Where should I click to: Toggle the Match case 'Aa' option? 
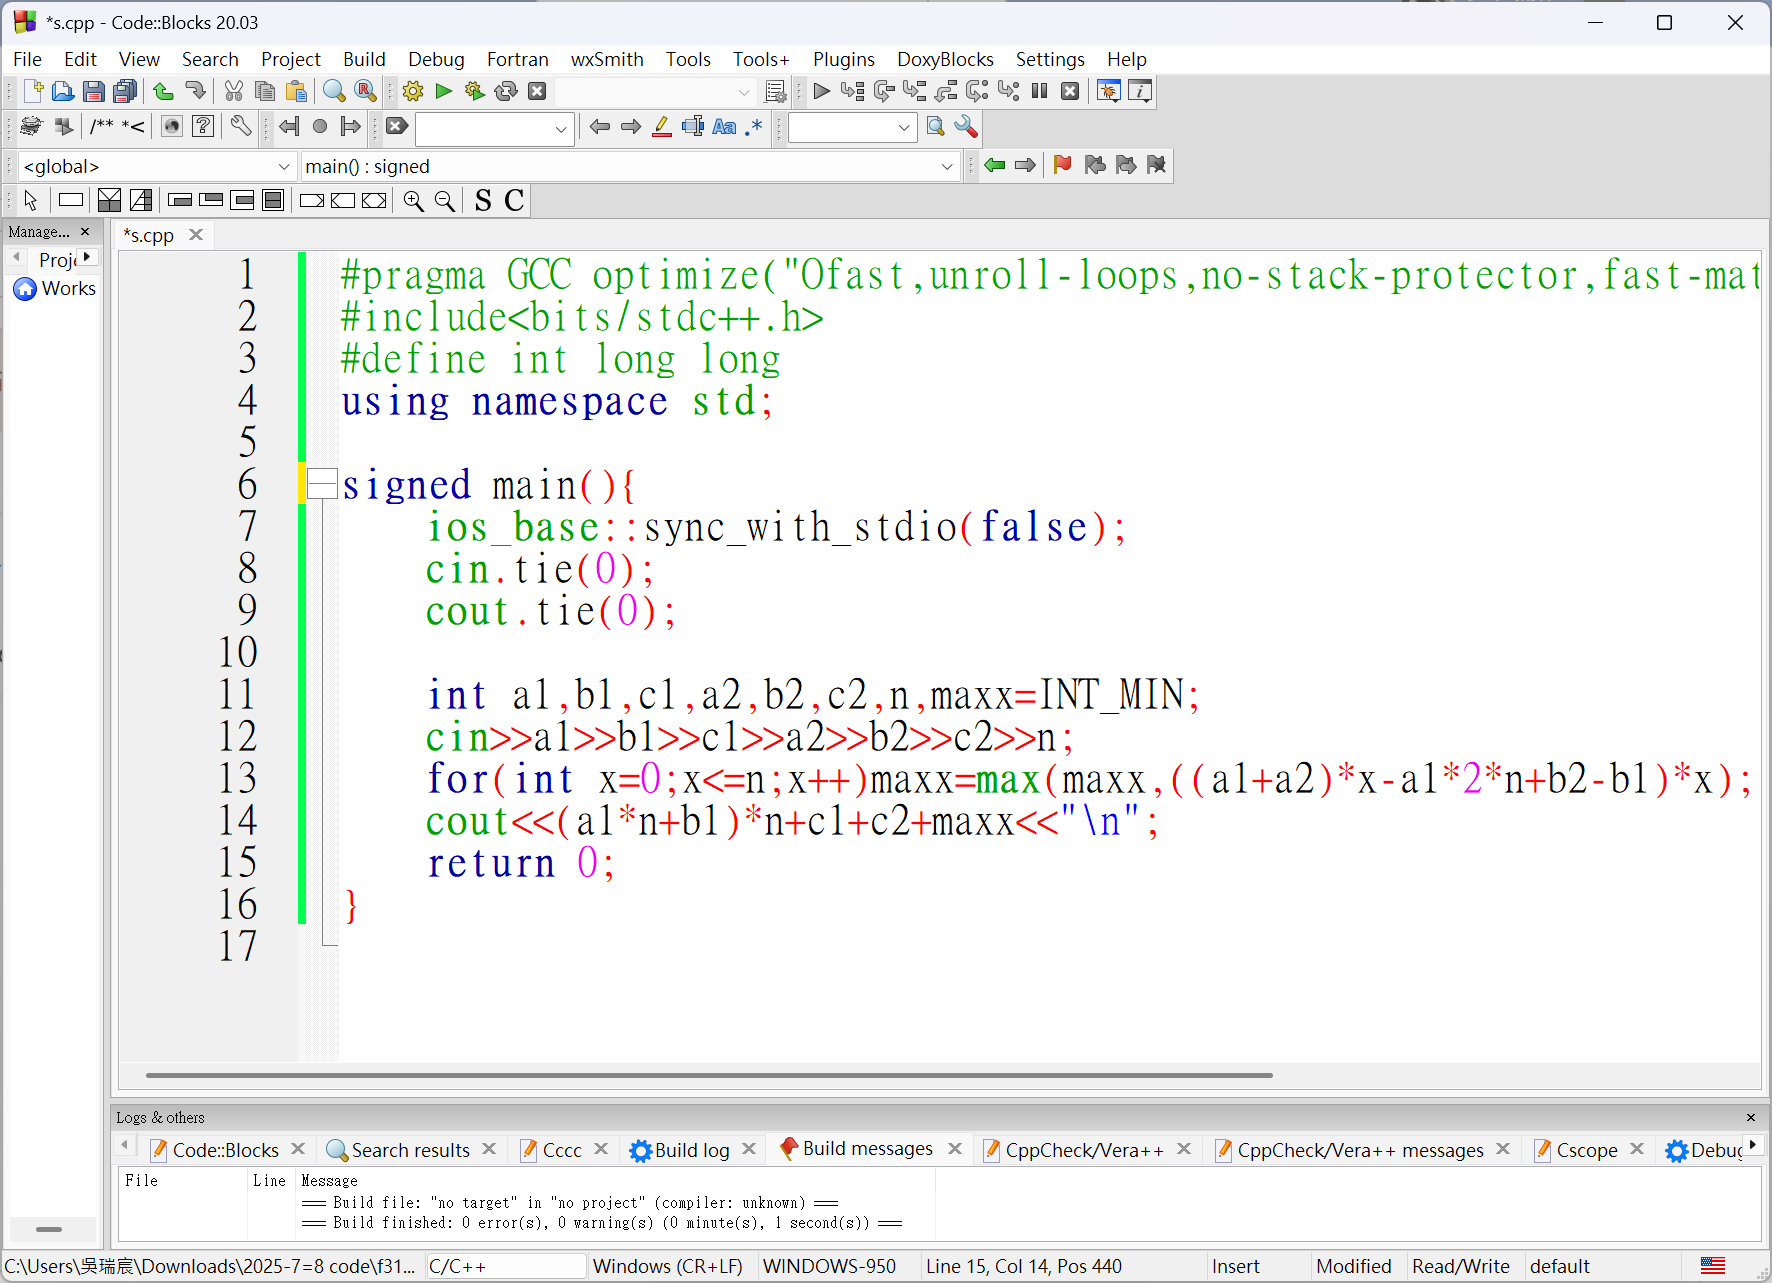pyautogui.click(x=724, y=127)
